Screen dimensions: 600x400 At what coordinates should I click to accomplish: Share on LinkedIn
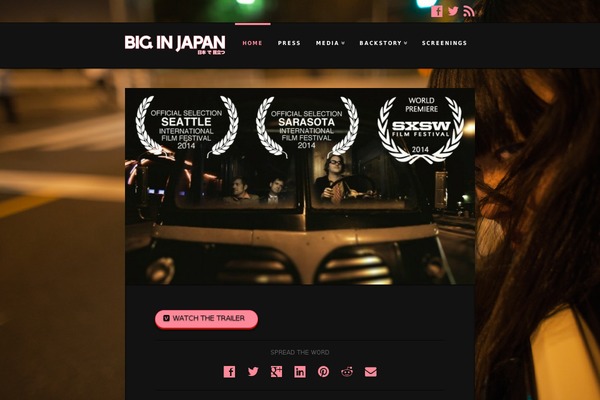[x=300, y=372]
